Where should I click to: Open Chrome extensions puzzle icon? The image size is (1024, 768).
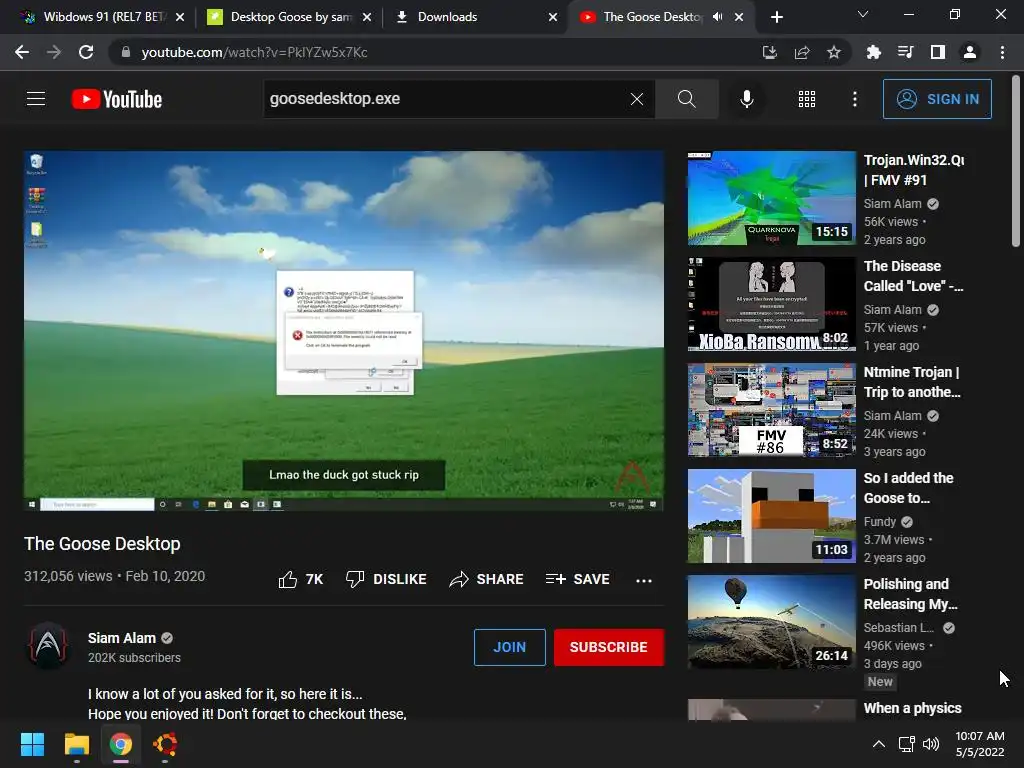tap(874, 52)
